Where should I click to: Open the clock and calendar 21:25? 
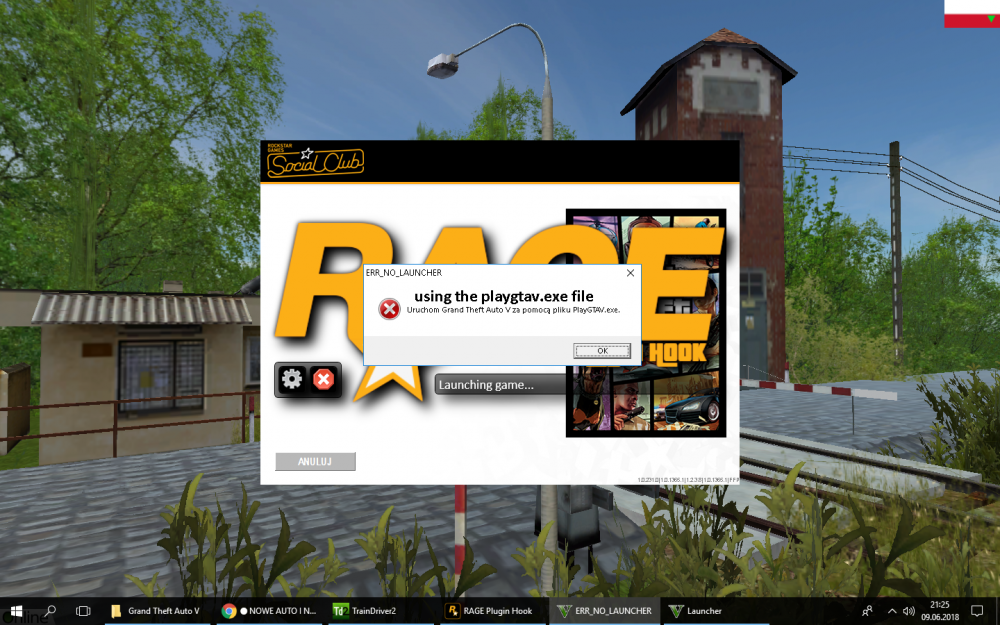point(939,611)
